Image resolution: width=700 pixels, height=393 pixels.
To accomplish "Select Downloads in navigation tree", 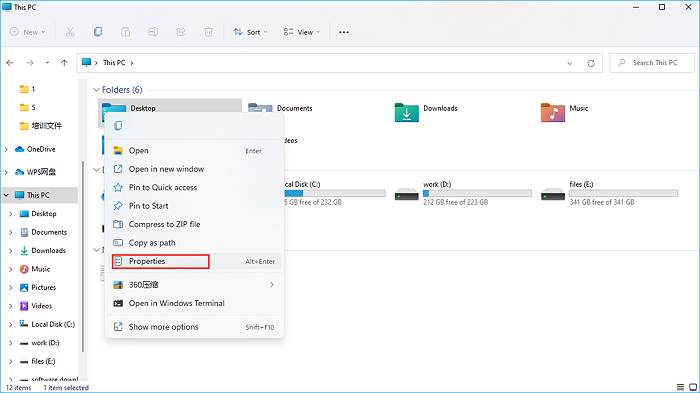I will point(43,251).
